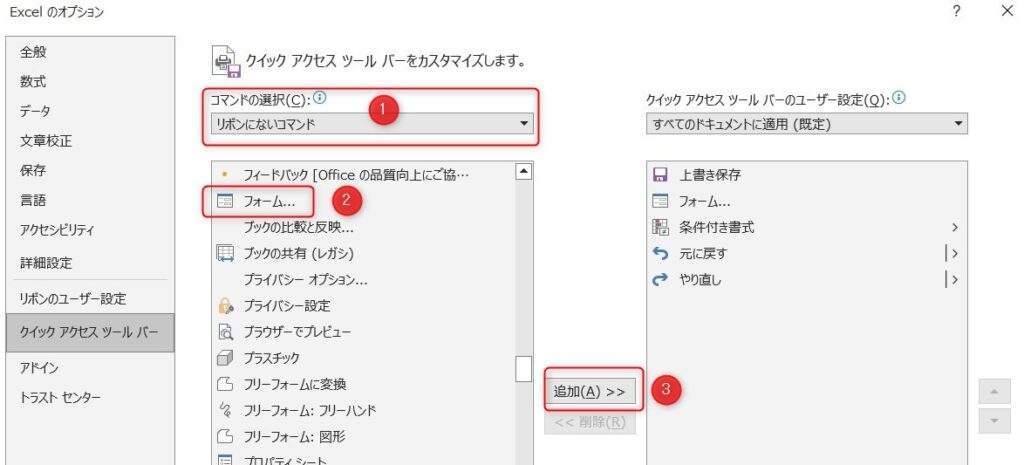
Task: Click the 追加(A) >> button
Action: [590, 392]
